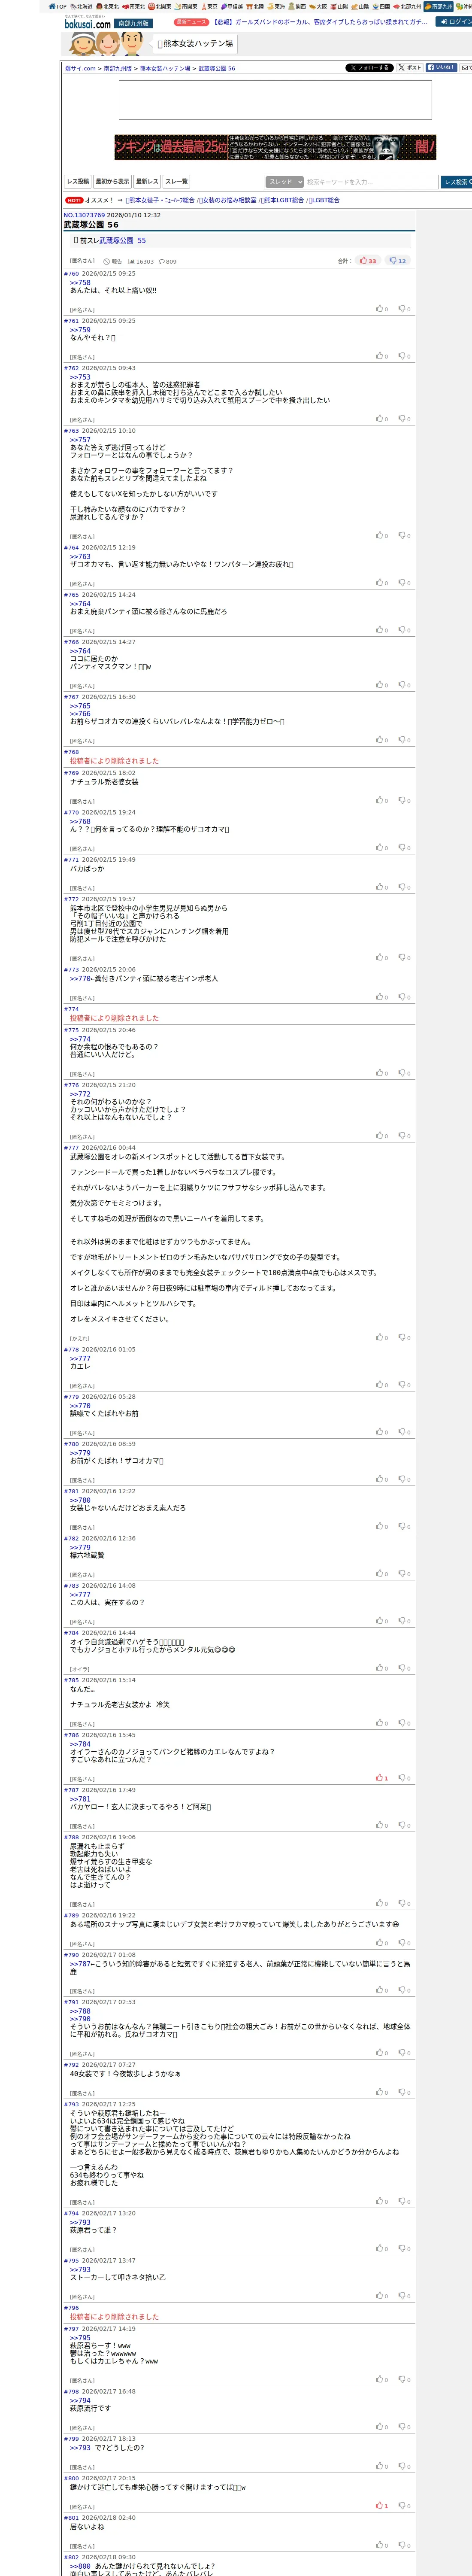Select the 四国 region icon
Screen dimensions: 472x2576
pyautogui.click(x=381, y=6)
